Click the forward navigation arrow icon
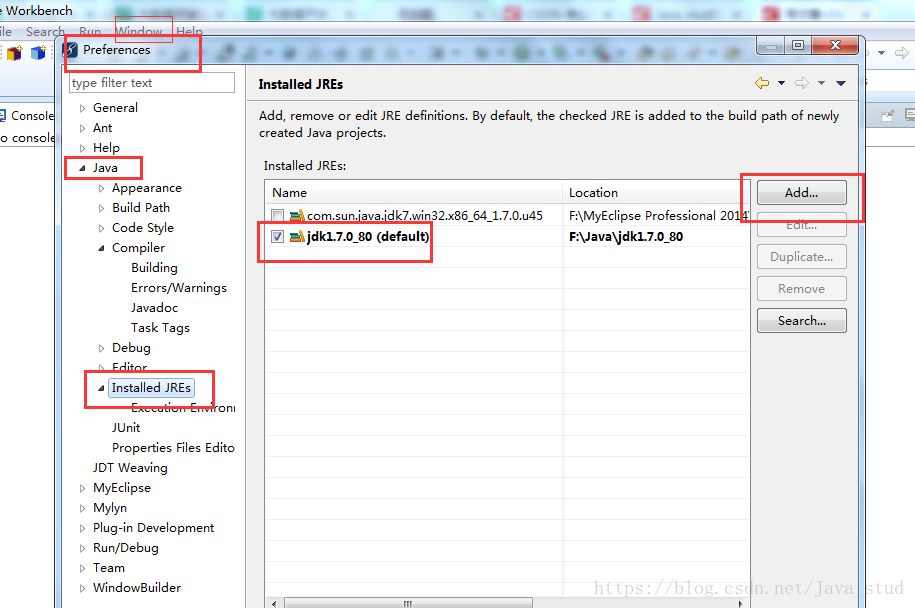This screenshot has height=608, width=915. click(802, 83)
